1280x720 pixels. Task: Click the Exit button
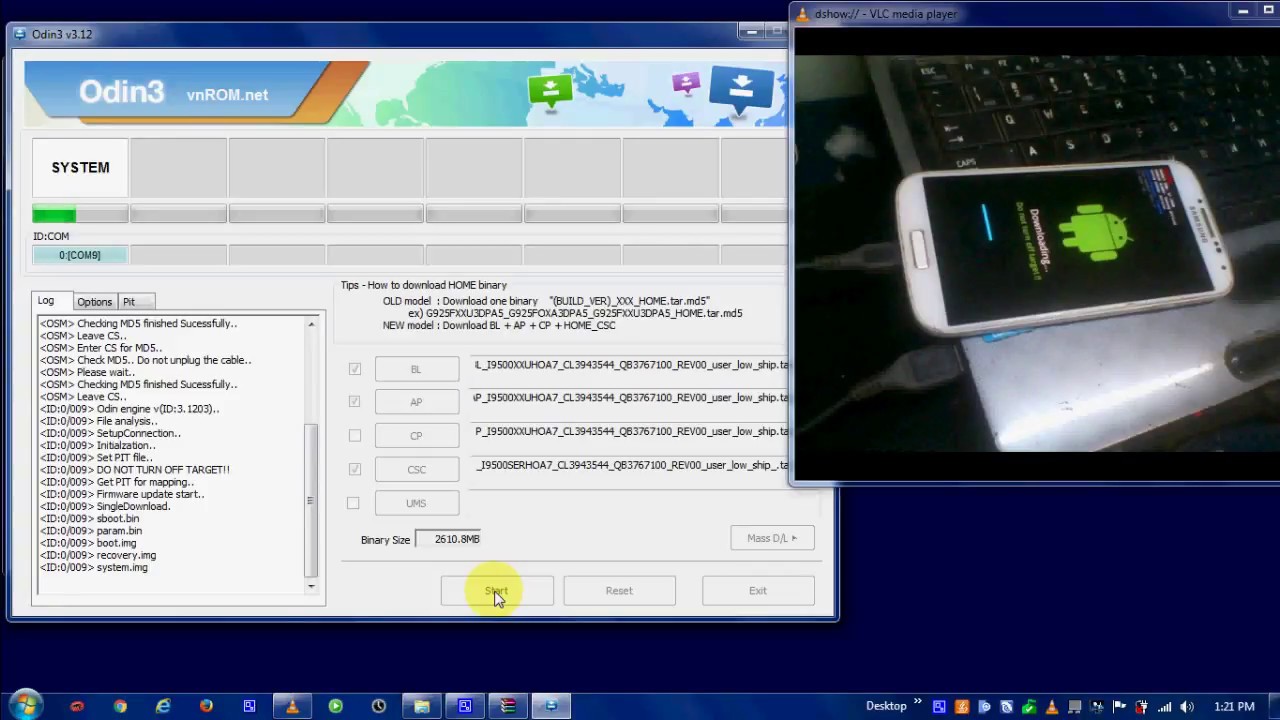pyautogui.click(x=758, y=591)
